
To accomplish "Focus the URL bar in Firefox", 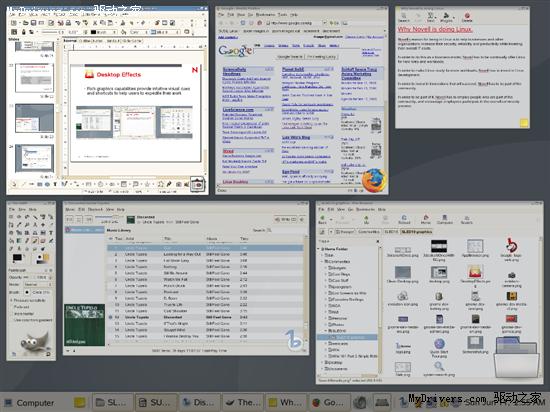I will click(294, 23).
